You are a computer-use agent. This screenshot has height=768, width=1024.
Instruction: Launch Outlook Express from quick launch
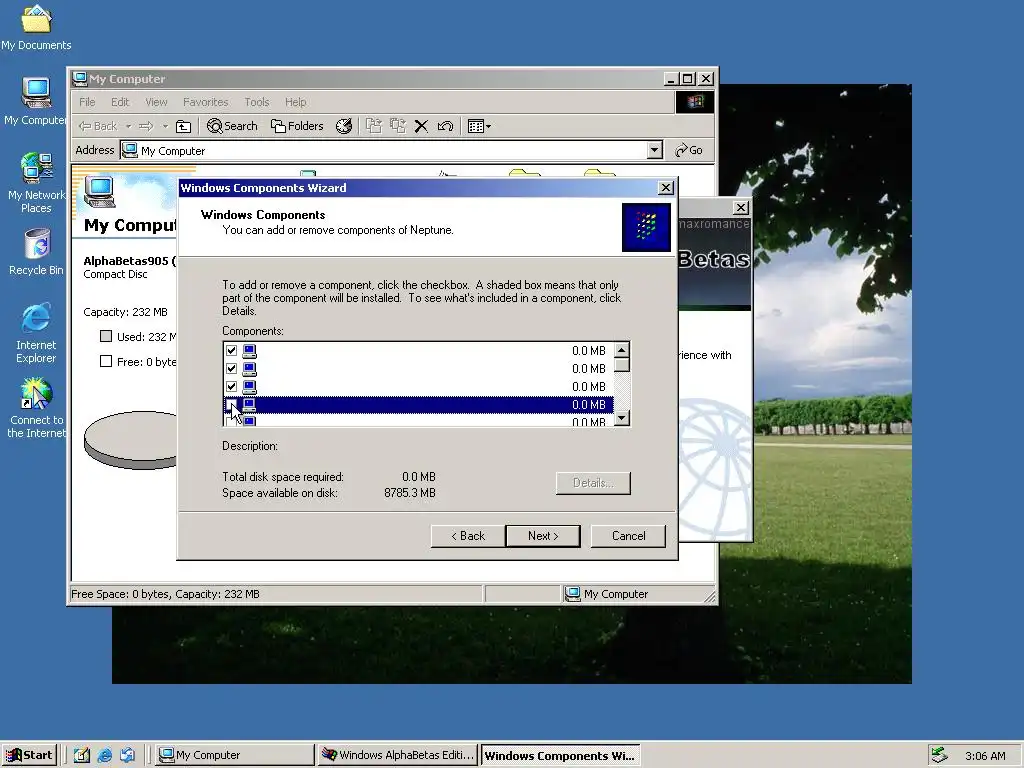[x=127, y=755]
